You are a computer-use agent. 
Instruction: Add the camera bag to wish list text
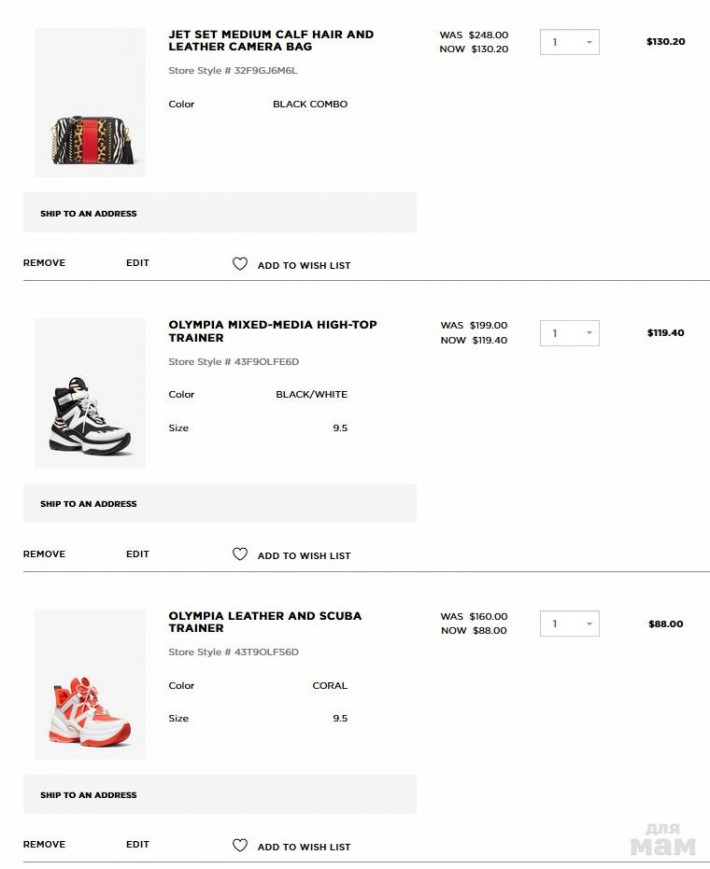point(304,265)
